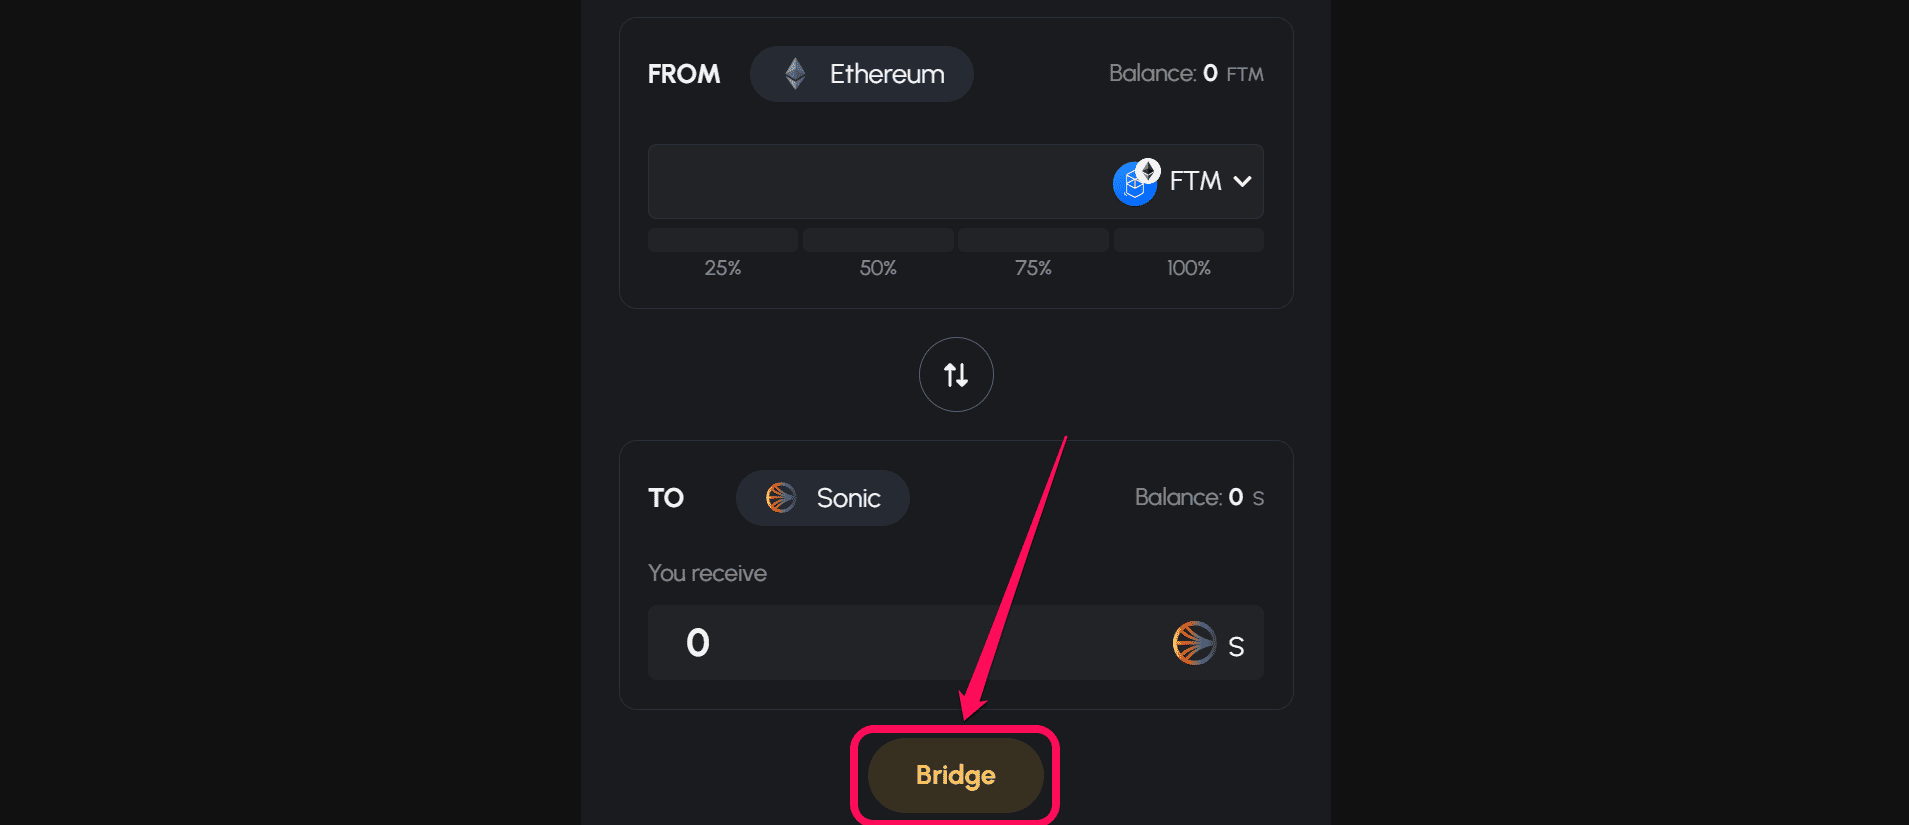Screen dimensions: 1909x825
Task: Click the Sonic logo beside TO
Action: pyautogui.click(x=781, y=498)
